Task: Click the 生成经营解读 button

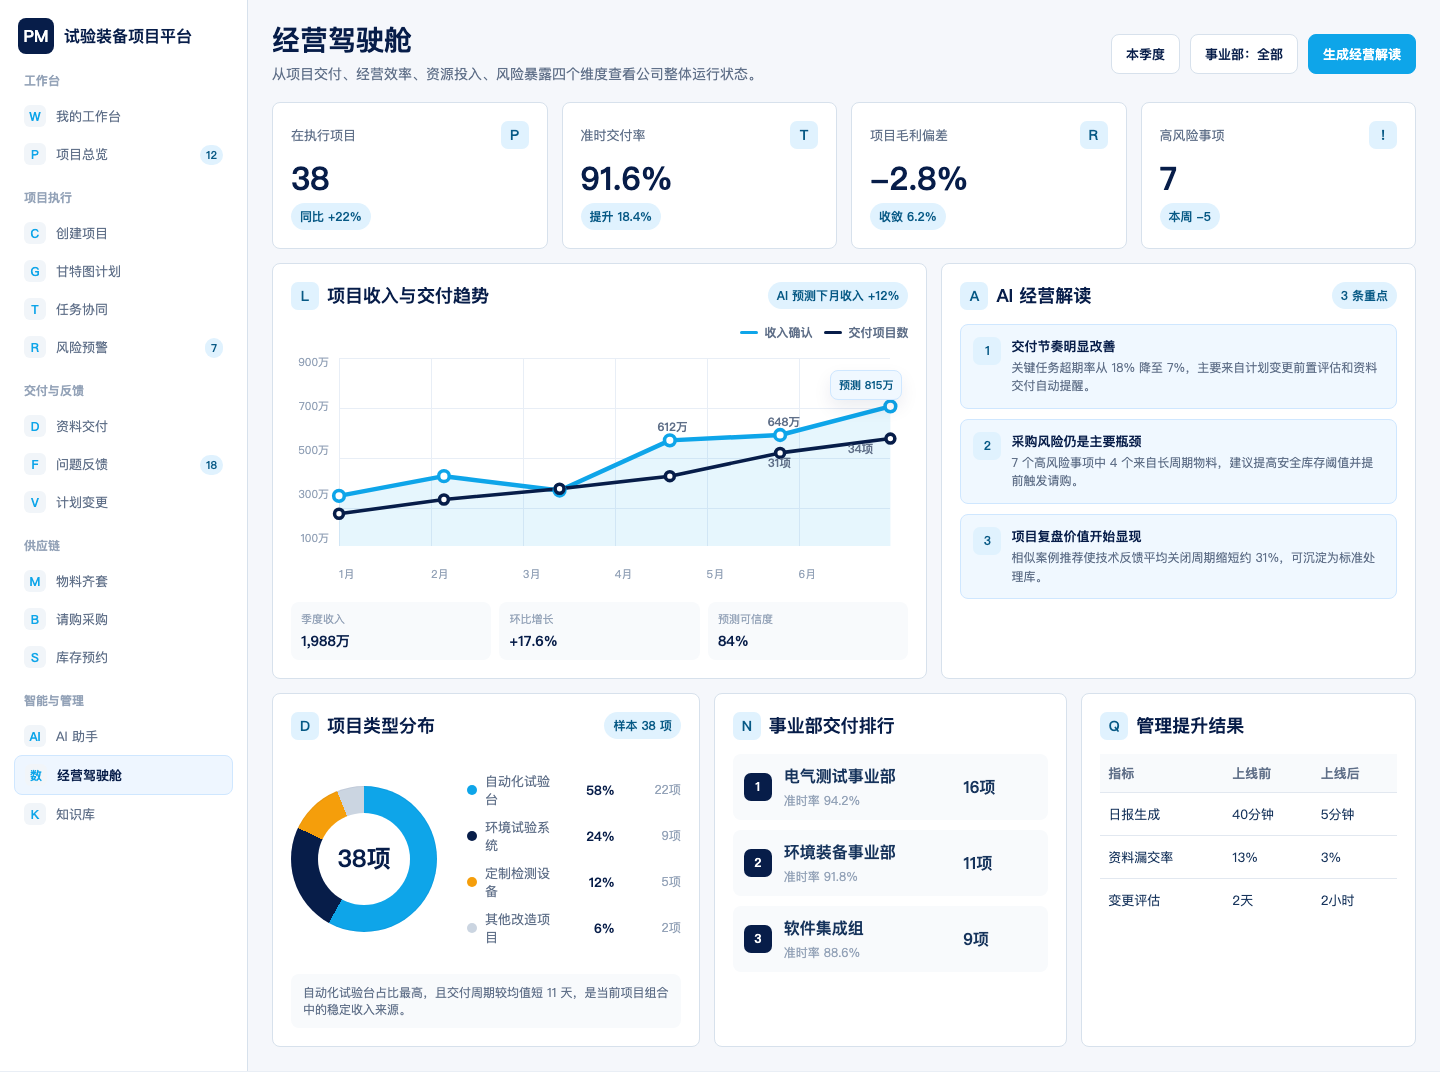Action: (1362, 54)
